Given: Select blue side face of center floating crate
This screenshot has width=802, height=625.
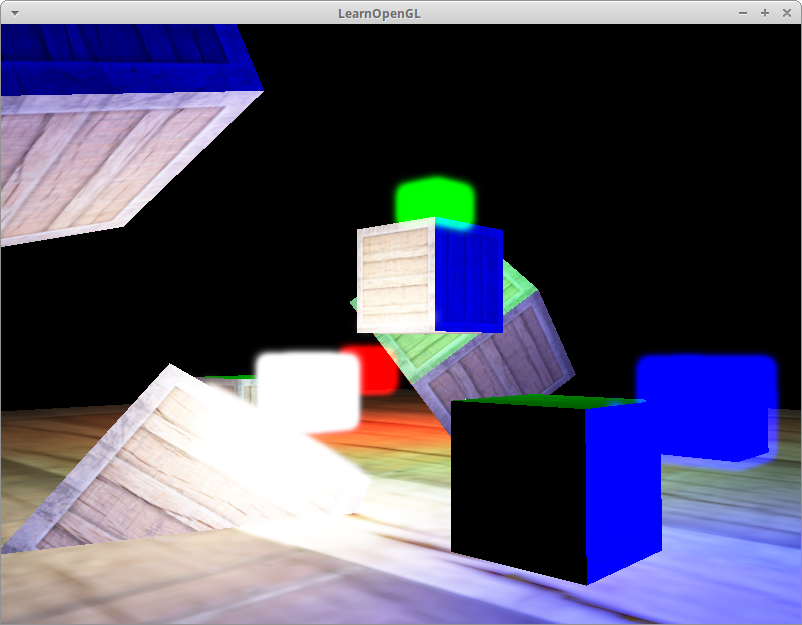Looking at the screenshot, I should coord(468,280).
